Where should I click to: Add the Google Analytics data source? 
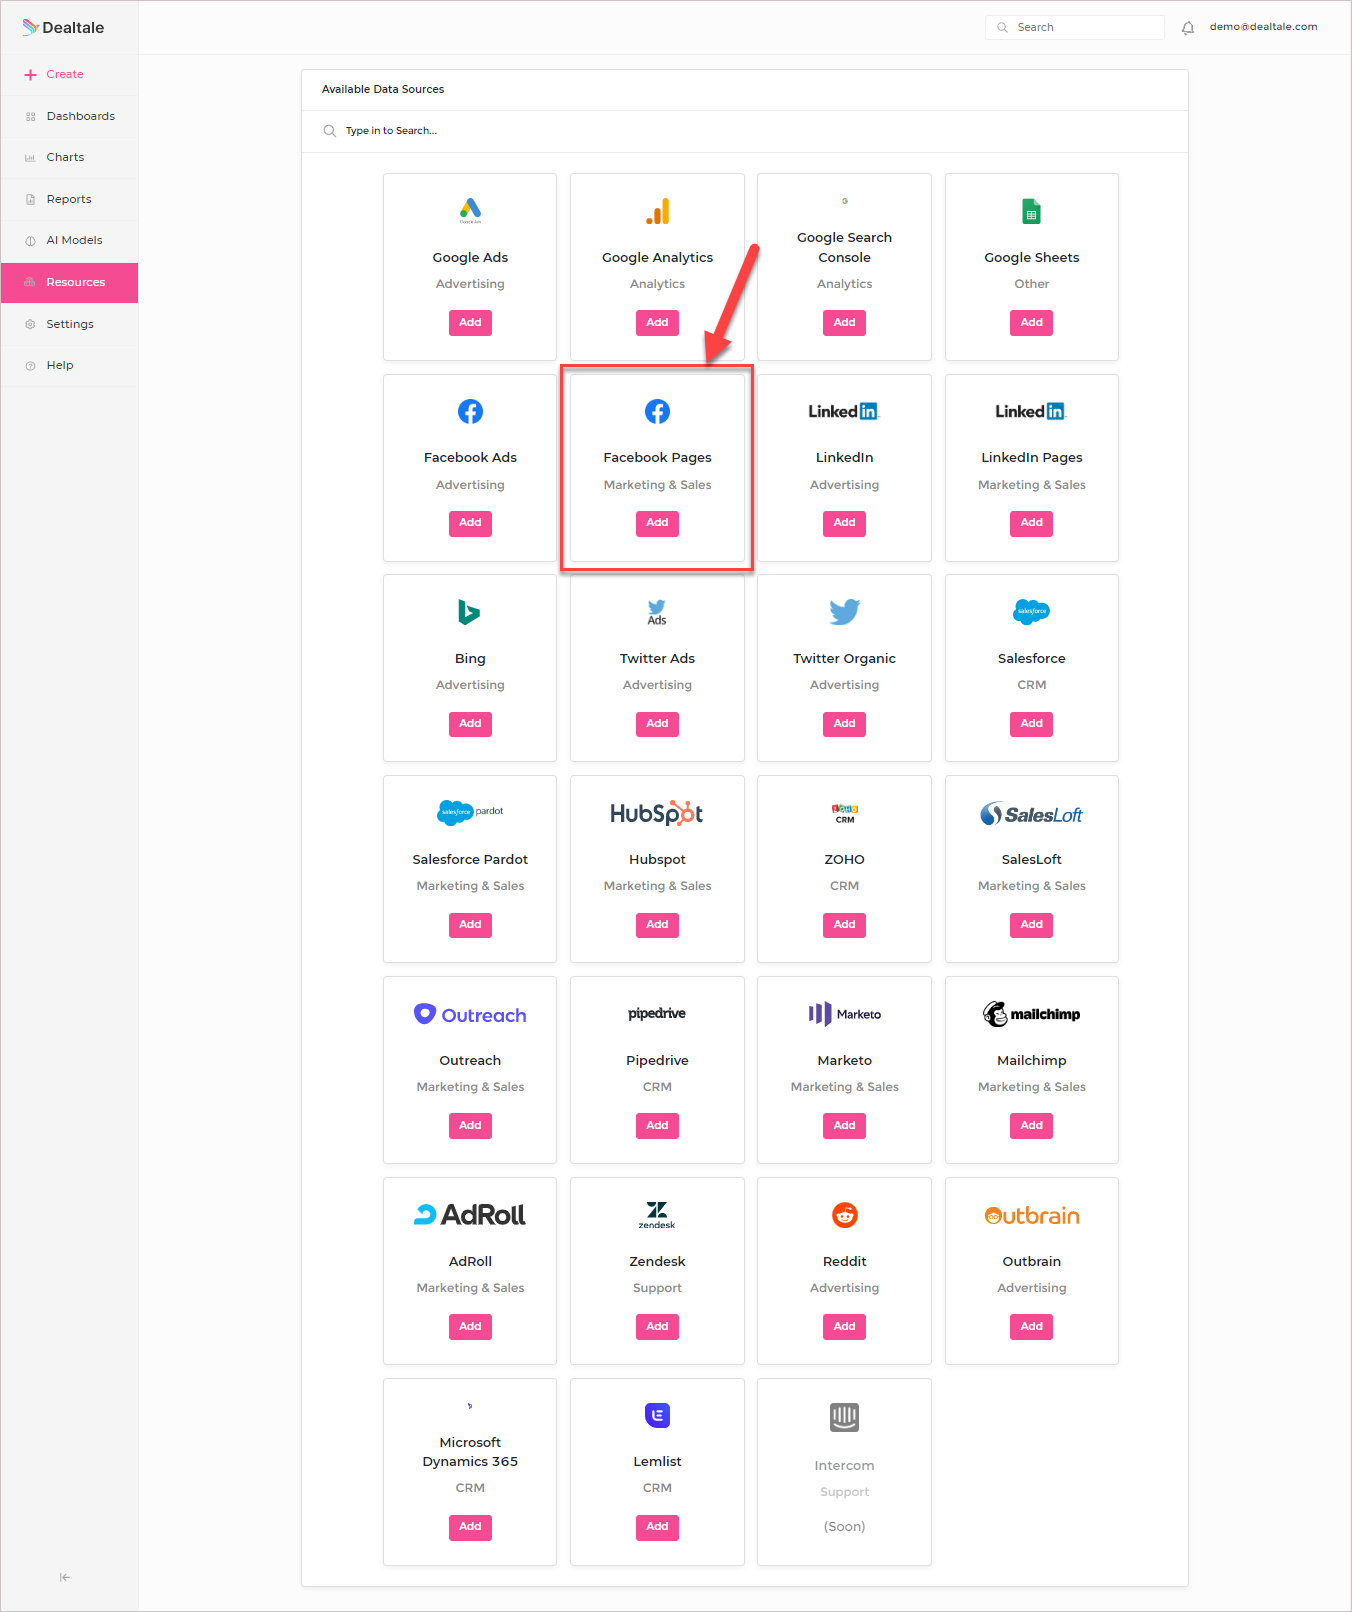point(657,323)
